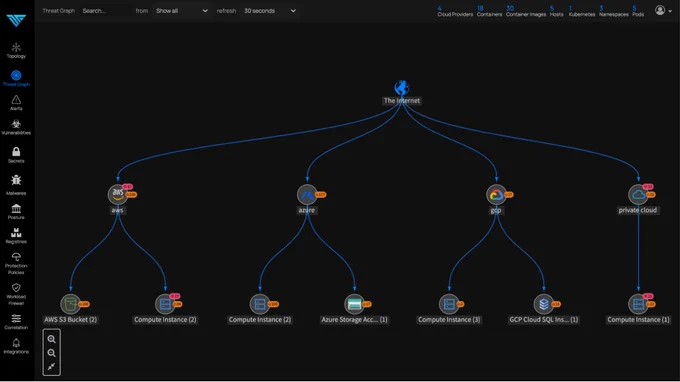
Task: Click the Cloud Providers count link
Action: click(454, 11)
